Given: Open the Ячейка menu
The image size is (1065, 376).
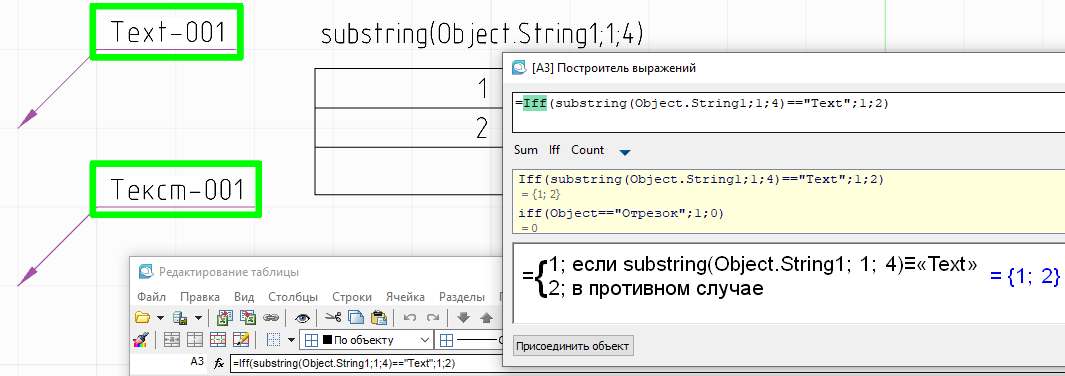Looking at the screenshot, I should click(x=405, y=297).
